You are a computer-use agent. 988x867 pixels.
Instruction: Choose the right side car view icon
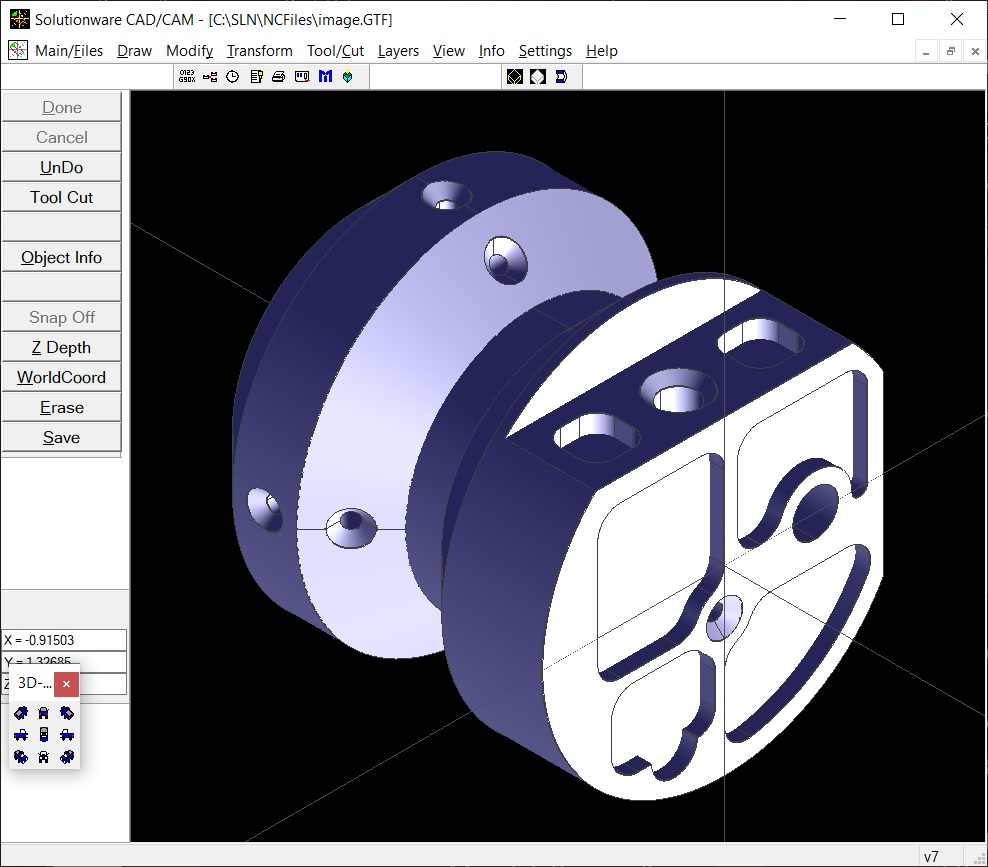point(67,735)
